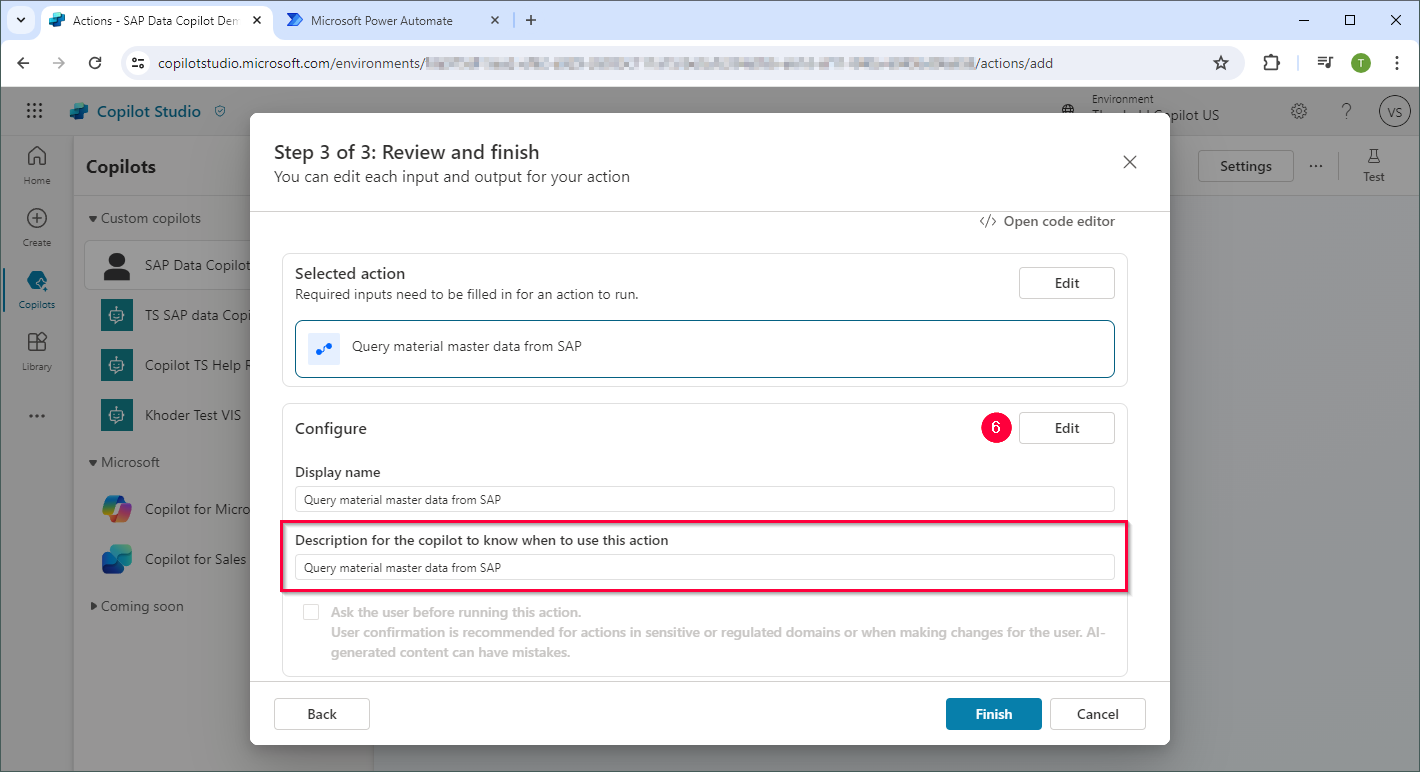Open a new browser tab
Screen dimensions: 1420x772
pyautogui.click(x=531, y=20)
